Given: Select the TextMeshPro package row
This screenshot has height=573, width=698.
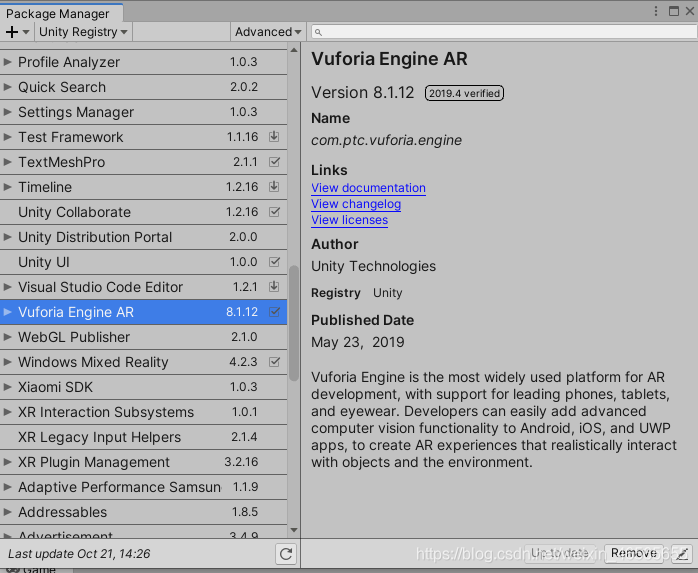Looking at the screenshot, I should point(143,162).
